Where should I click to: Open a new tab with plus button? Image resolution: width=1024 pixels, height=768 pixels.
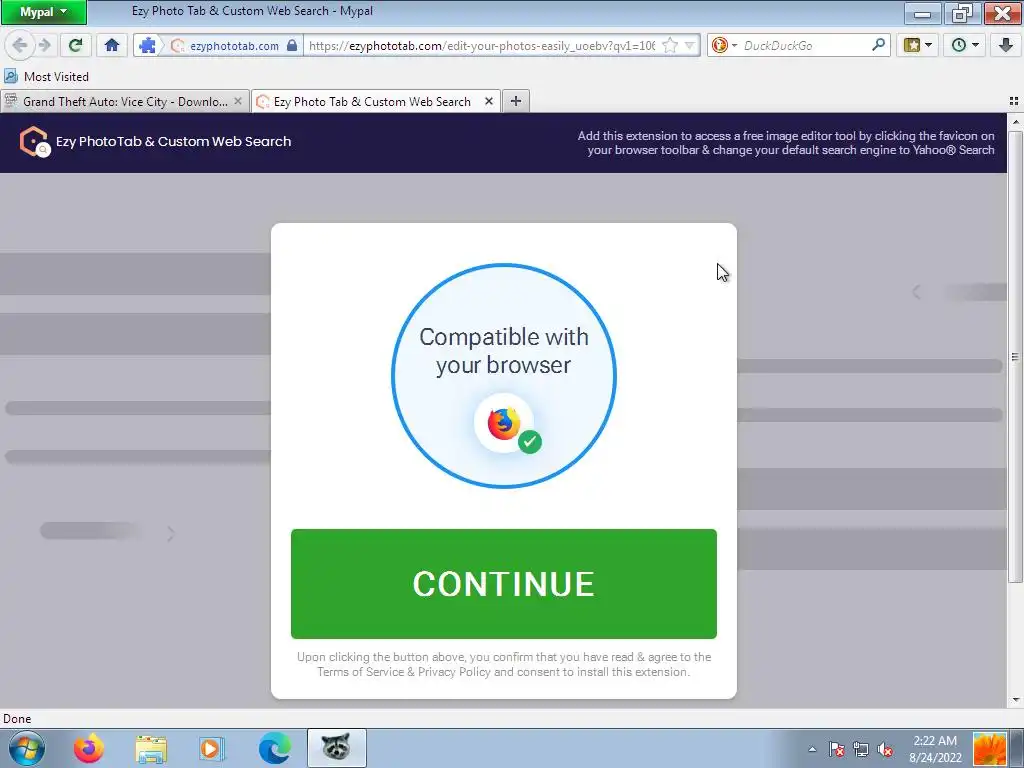pos(516,101)
